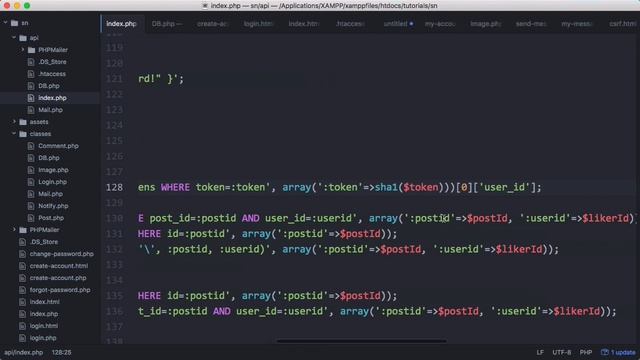Viewport: 640px width, 360px height.
Task: Click the update package icon in status bar
Action: click(x=604, y=352)
